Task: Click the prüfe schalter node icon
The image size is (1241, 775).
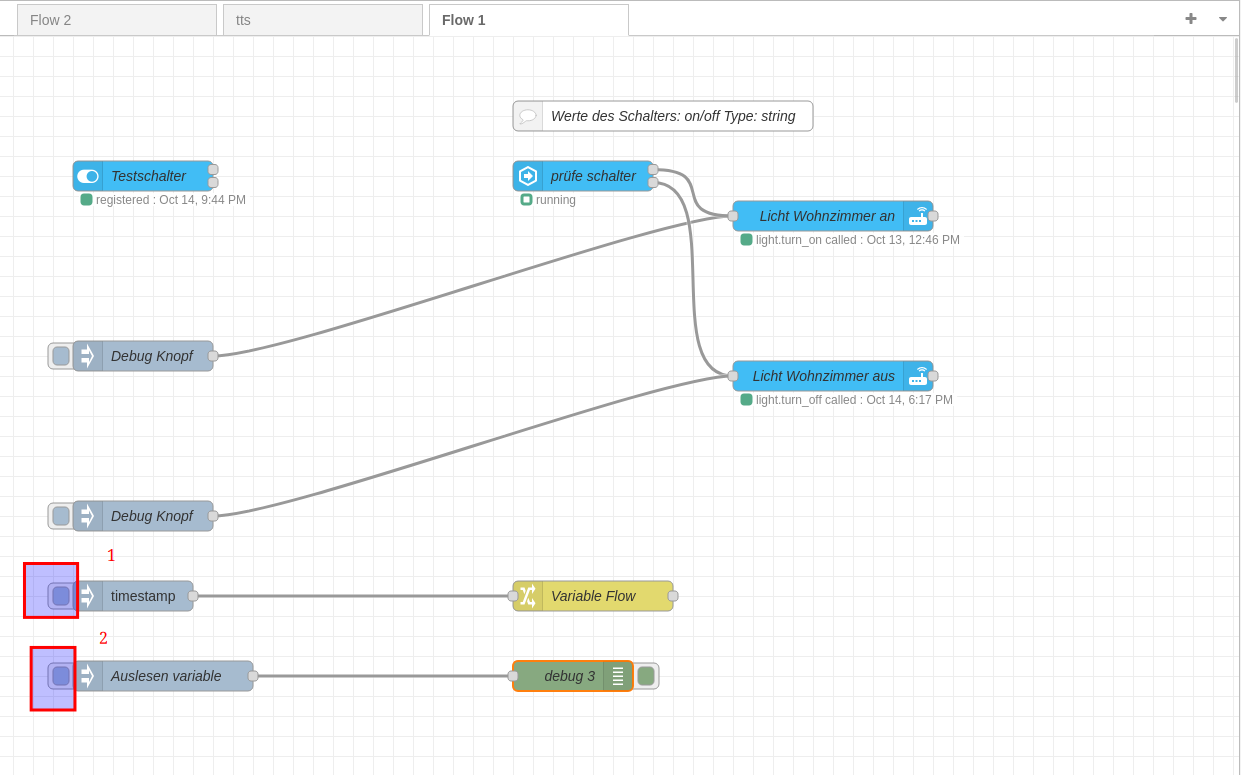Action: [528, 176]
